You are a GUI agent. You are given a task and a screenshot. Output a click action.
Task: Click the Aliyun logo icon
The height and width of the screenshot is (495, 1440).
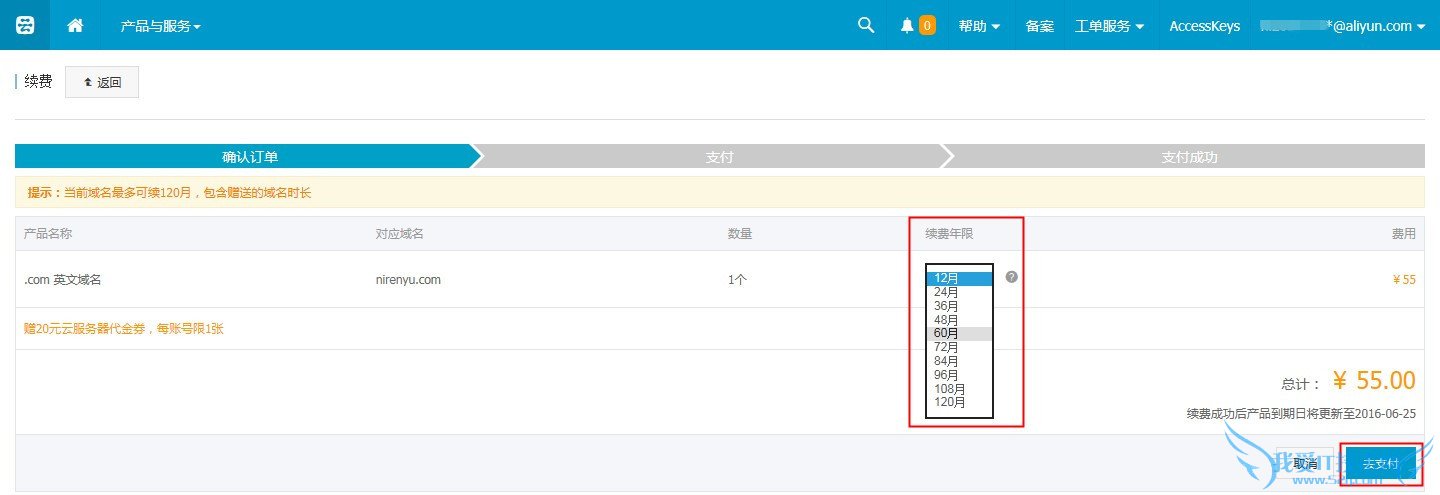25,25
